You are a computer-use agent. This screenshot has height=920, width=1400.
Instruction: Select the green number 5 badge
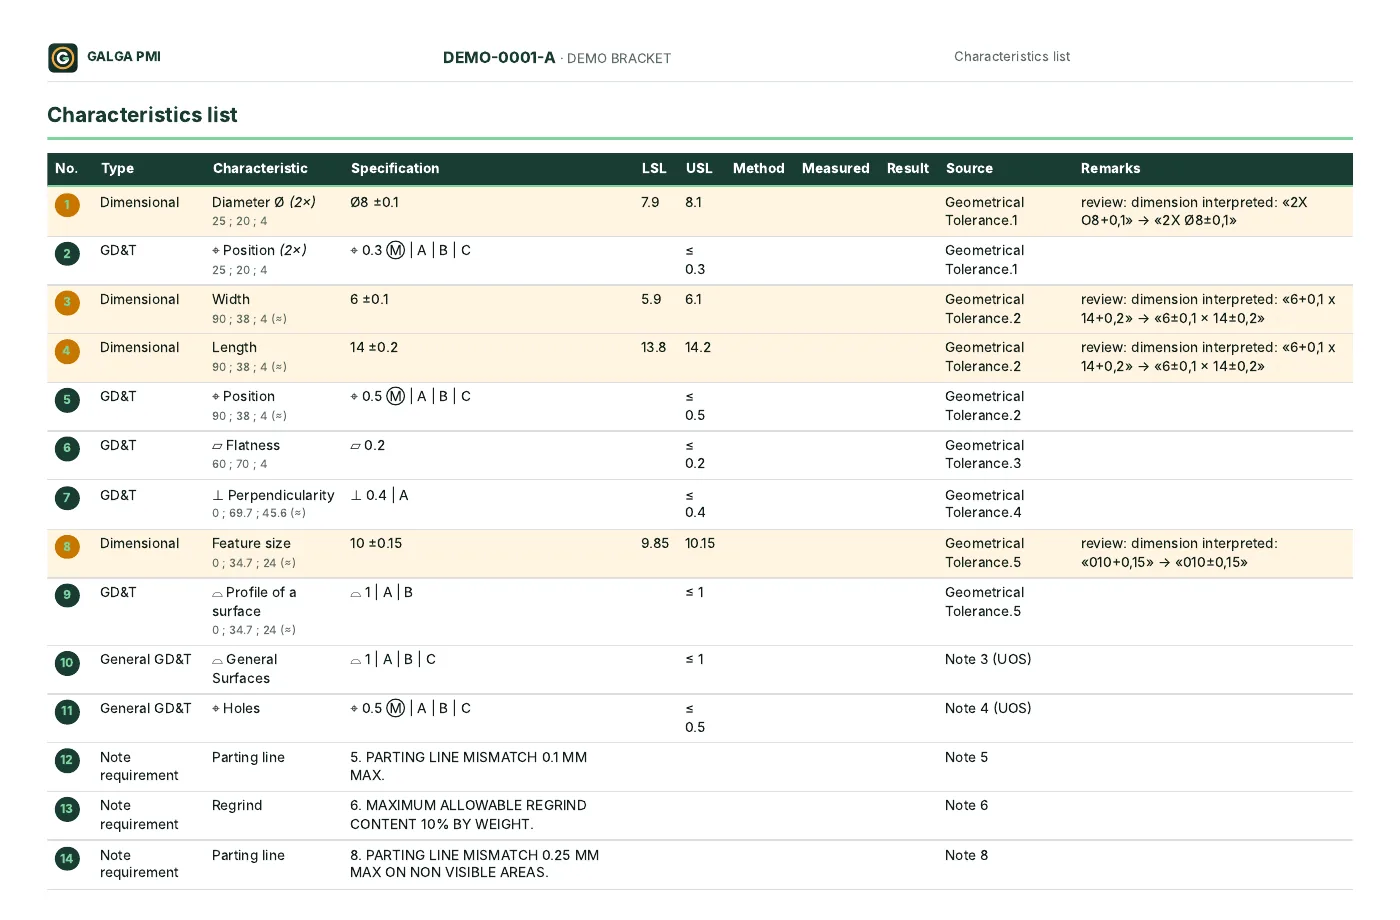pyautogui.click(x=67, y=400)
